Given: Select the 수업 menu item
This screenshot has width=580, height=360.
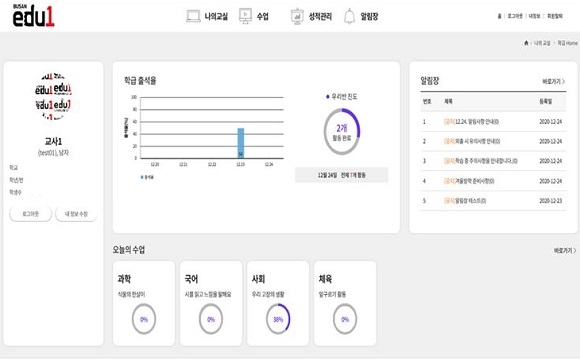Looking at the screenshot, I should pyautogui.click(x=263, y=16).
